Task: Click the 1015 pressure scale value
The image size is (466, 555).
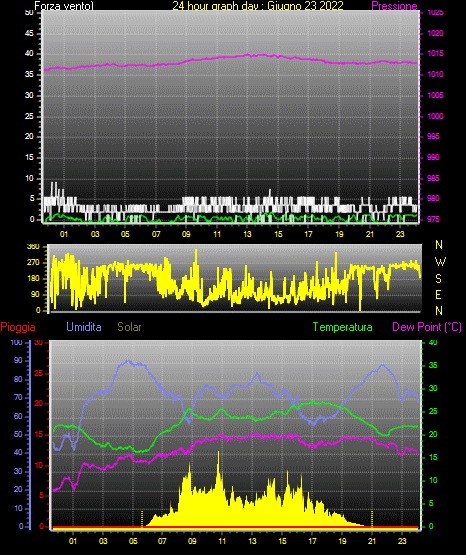Action: click(x=436, y=53)
